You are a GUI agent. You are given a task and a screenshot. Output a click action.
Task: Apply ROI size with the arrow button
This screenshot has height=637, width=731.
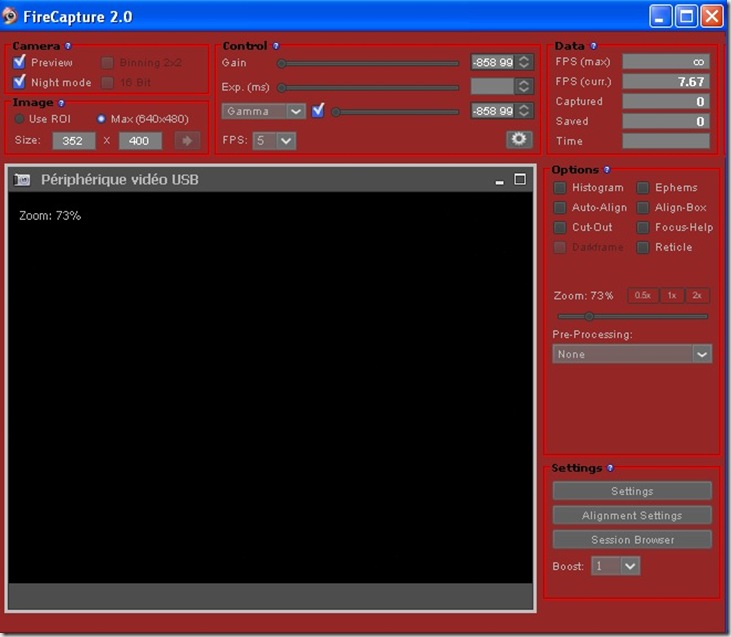(x=187, y=140)
